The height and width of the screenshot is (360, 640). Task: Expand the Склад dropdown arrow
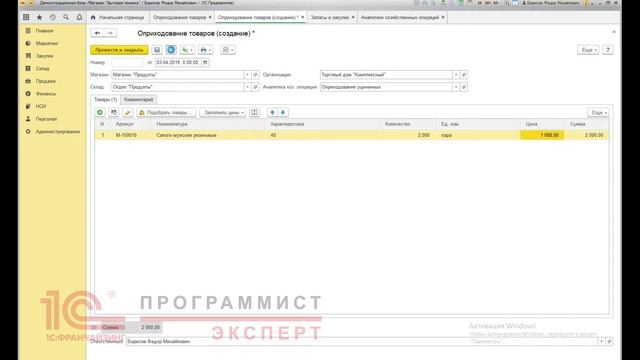[x=247, y=87]
